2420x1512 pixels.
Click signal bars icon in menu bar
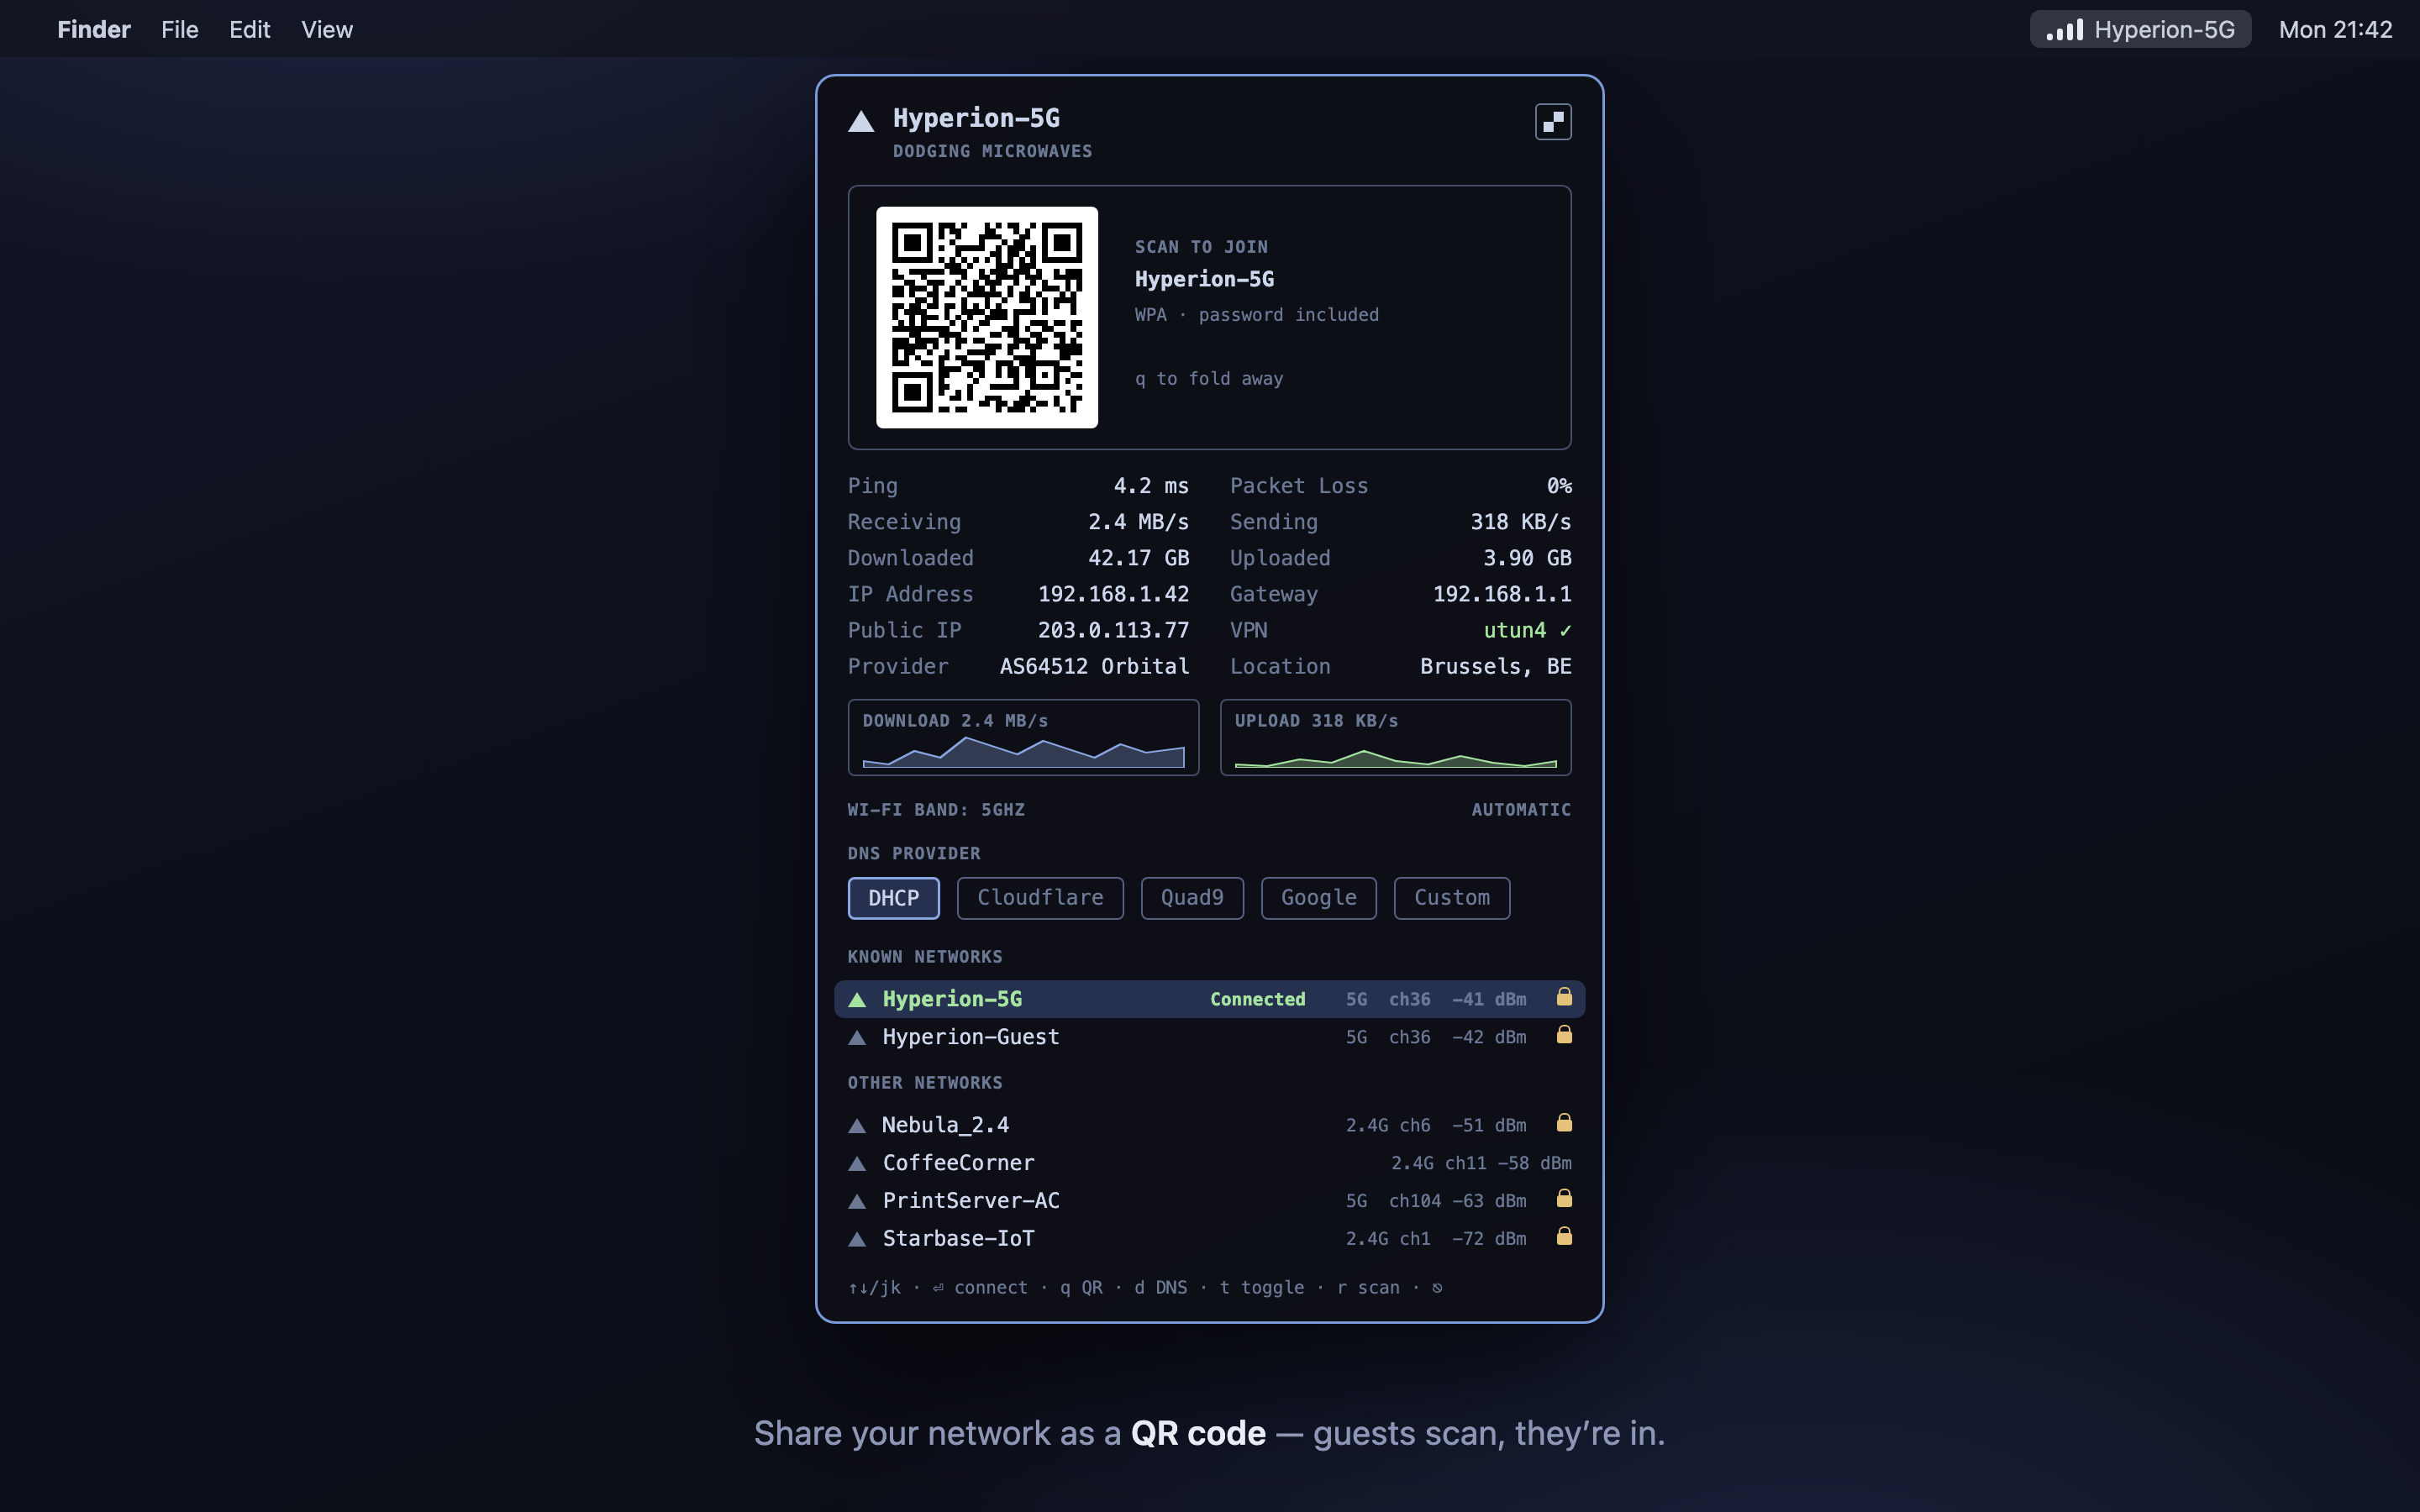point(2065,30)
